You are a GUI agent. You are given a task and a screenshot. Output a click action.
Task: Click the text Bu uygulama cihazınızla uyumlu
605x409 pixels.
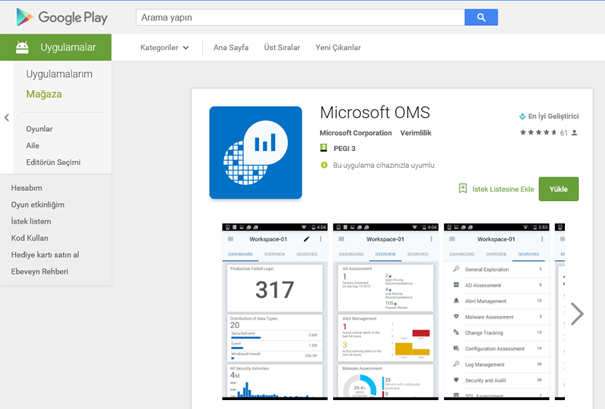pos(384,165)
